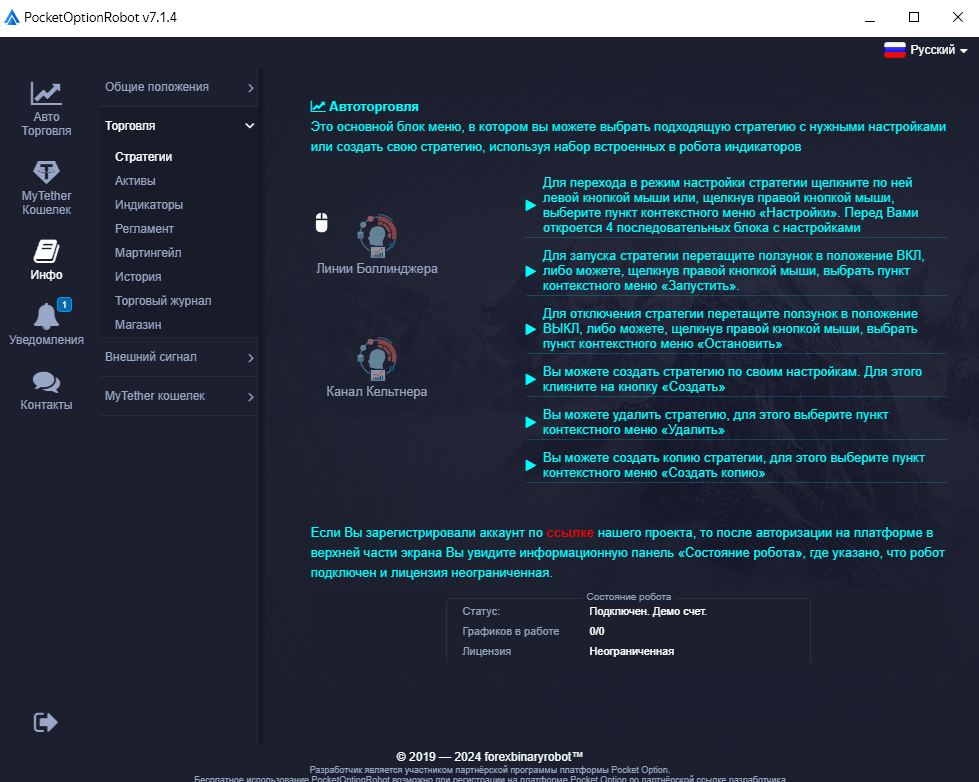This screenshot has width=979, height=782.
Task: Click arrow bullet beside «Создать» instruction
Action: click(x=531, y=379)
